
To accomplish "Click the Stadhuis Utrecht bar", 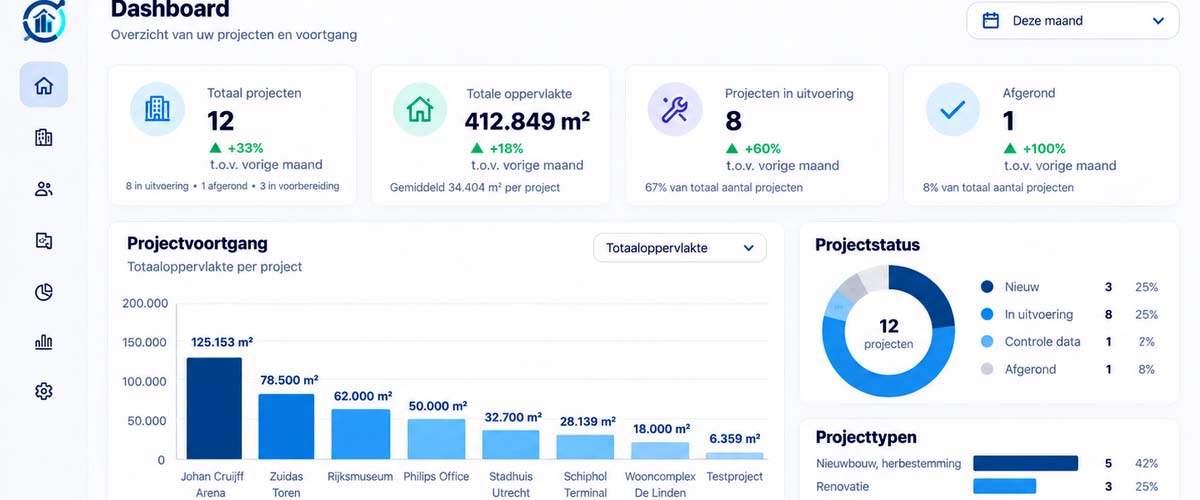I will coord(511,445).
